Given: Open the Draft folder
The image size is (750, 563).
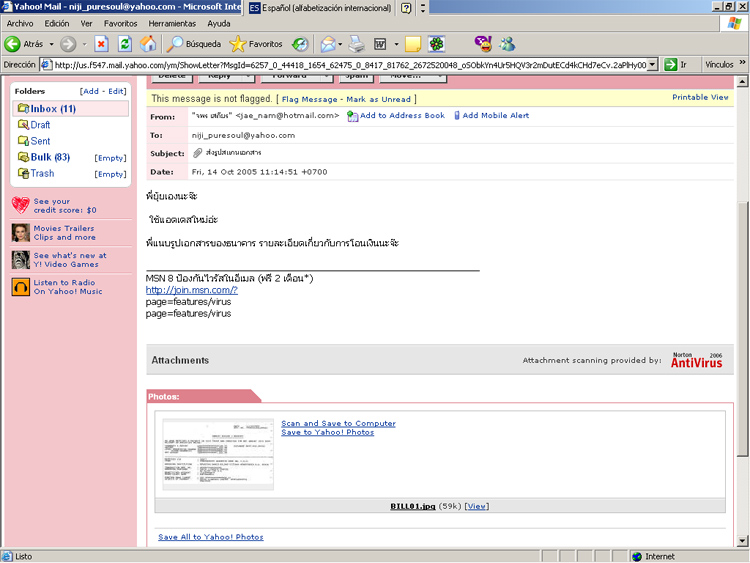Looking at the screenshot, I should point(40,125).
